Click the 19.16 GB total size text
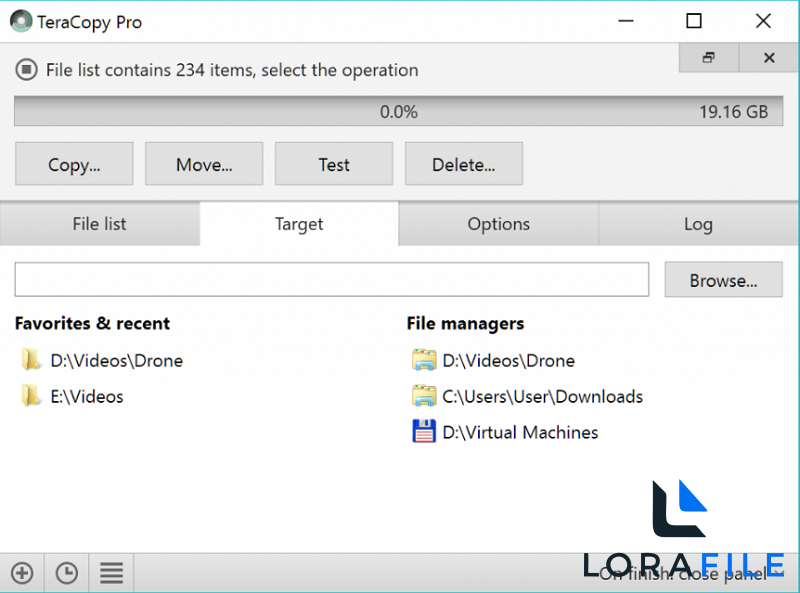800x593 pixels. (733, 112)
